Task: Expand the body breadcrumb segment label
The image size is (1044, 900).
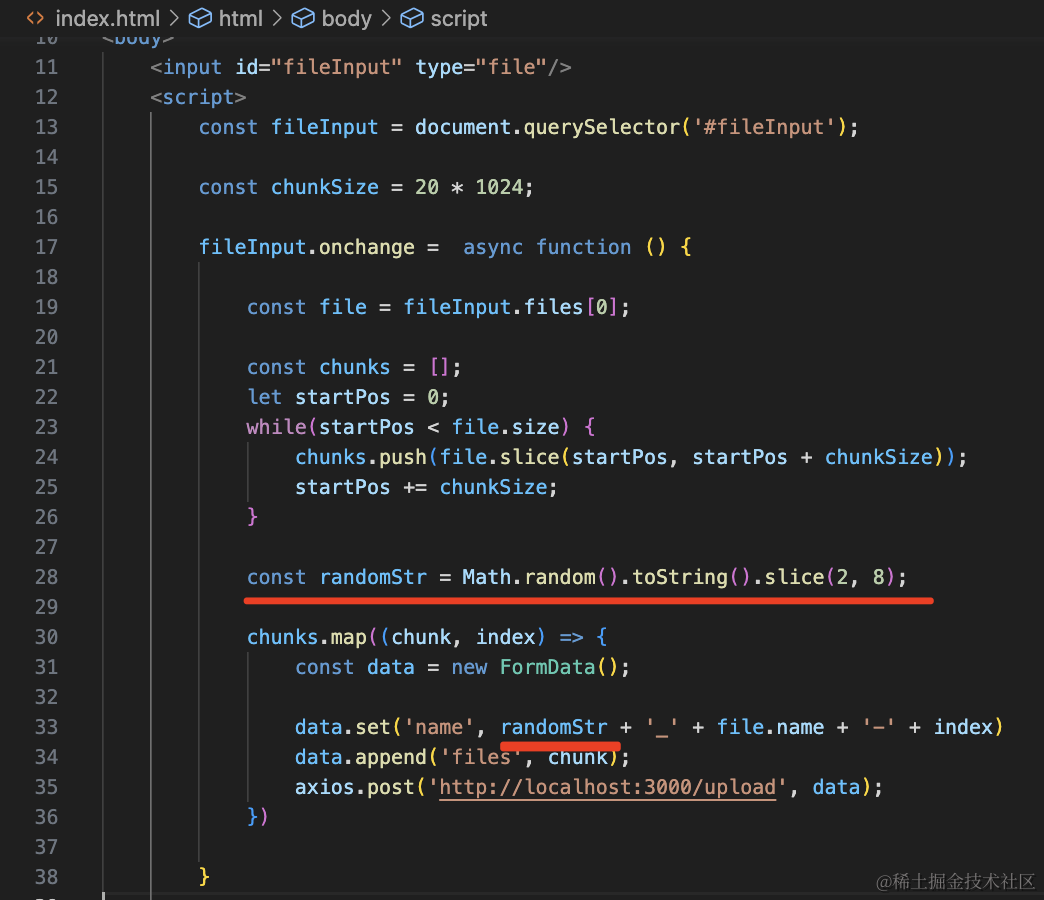Action: (346, 18)
